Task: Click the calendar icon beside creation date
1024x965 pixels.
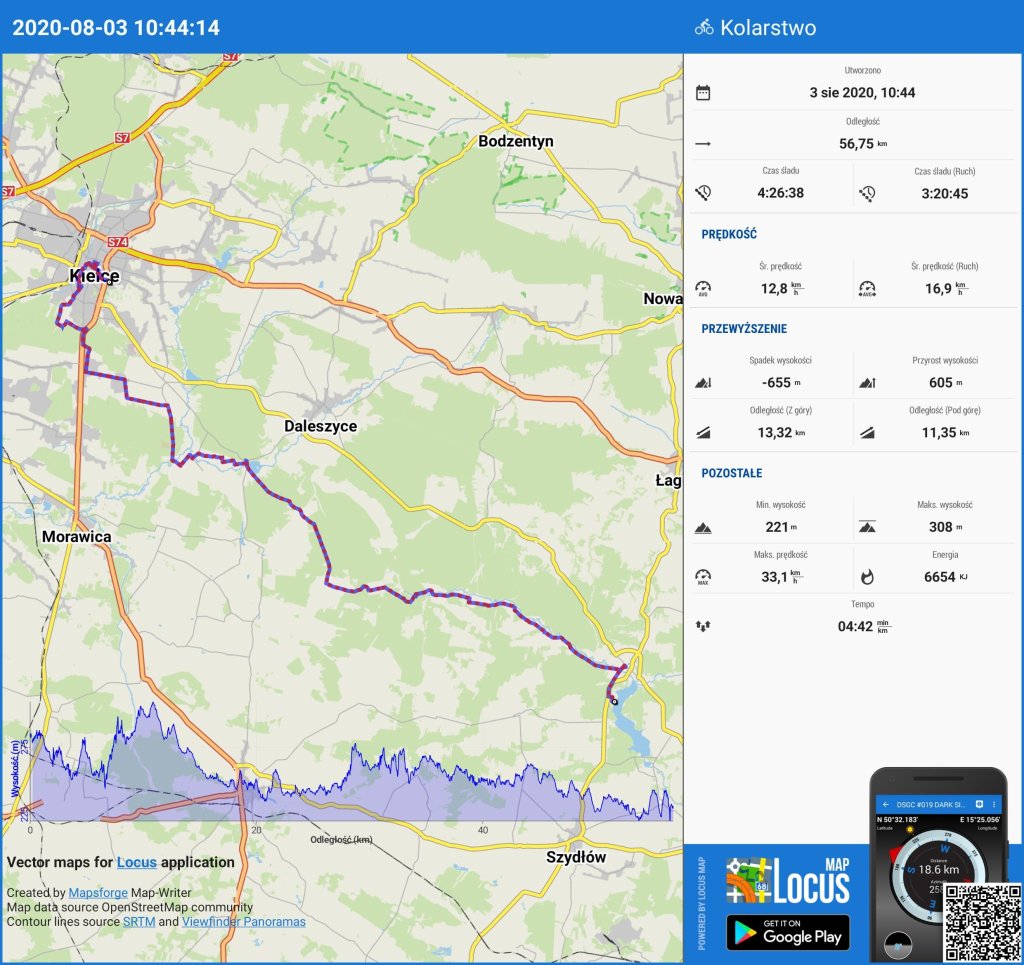Action: (x=703, y=93)
